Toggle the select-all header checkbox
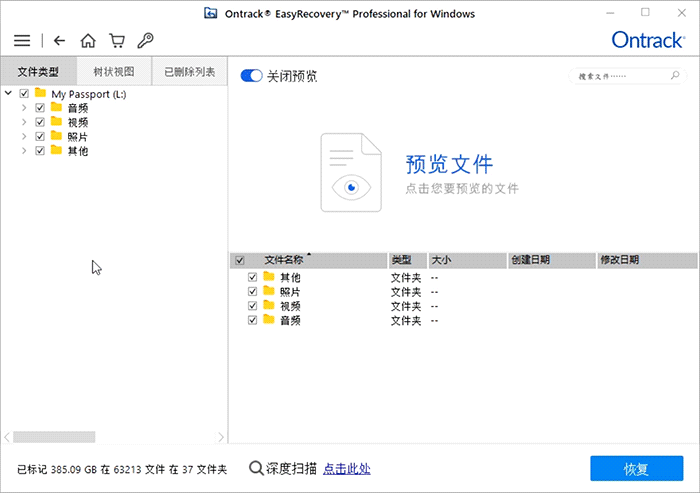The width and height of the screenshot is (700, 493). (x=239, y=260)
